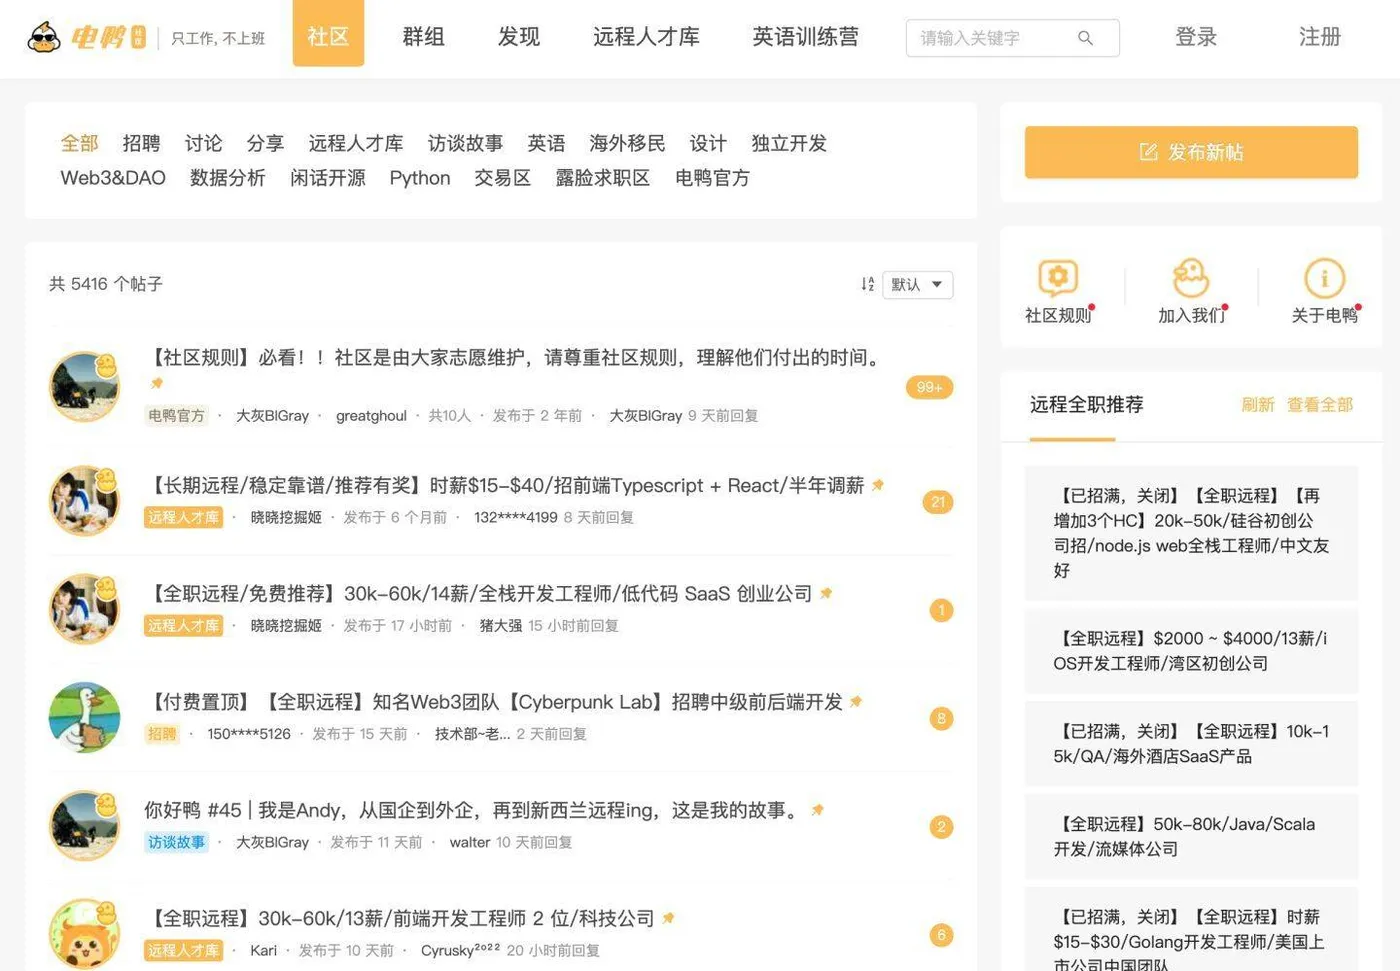This screenshot has height=971, width=1400.
Task: Open recommended 硅谷初创公司 node.js job card
Action: 1191,533
